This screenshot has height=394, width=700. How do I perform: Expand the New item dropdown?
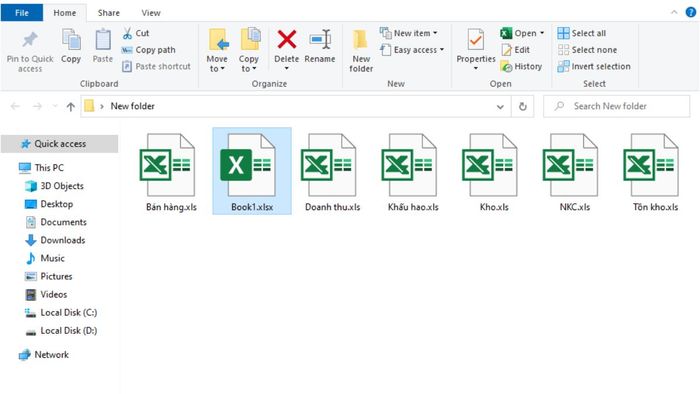[435, 33]
